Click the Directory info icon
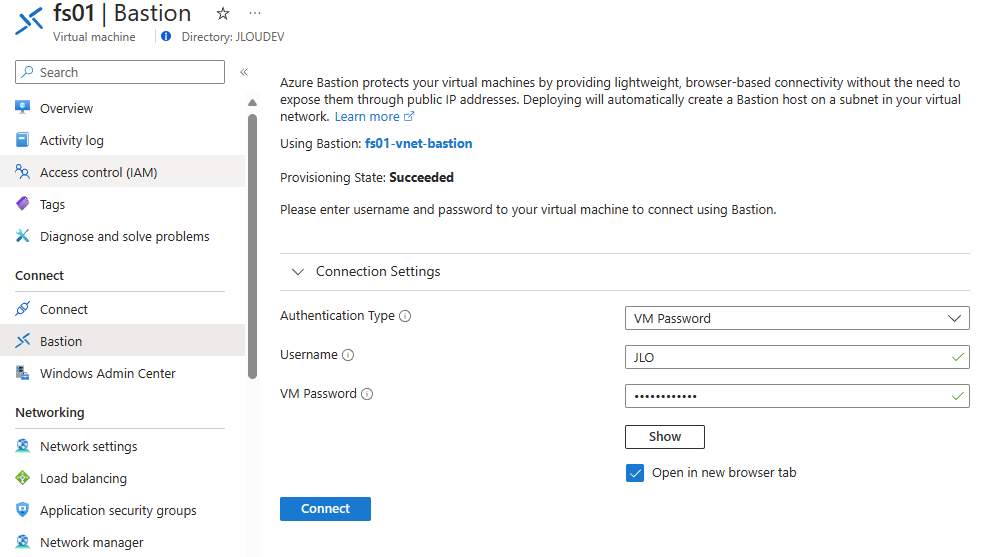 [166, 37]
